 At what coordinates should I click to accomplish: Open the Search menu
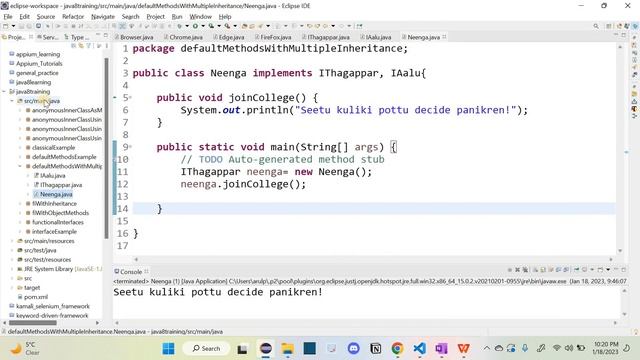coord(131,17)
